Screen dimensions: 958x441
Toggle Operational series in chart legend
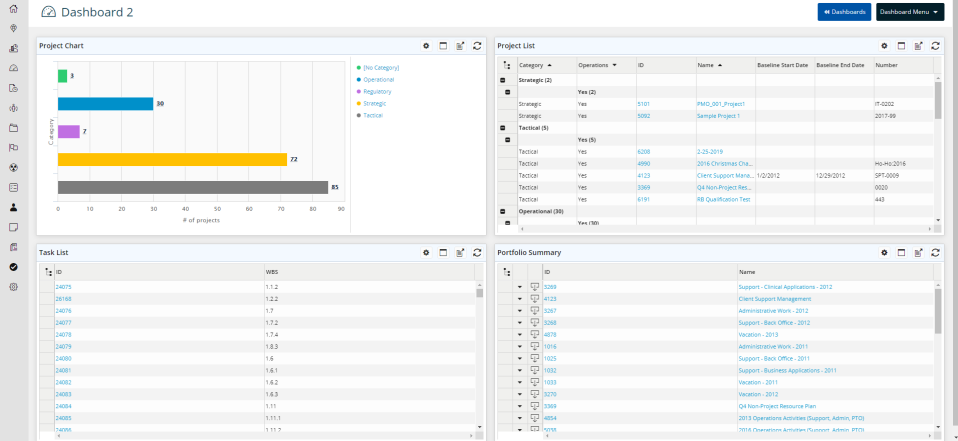378,79
